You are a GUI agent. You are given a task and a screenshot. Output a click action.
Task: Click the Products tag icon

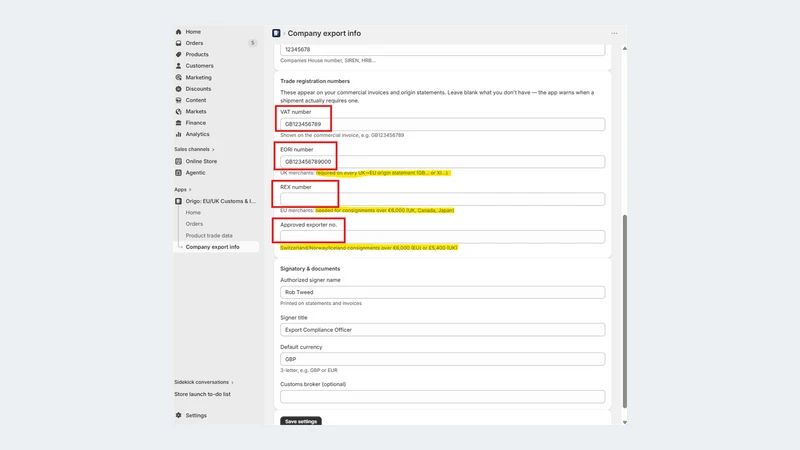tap(179, 54)
